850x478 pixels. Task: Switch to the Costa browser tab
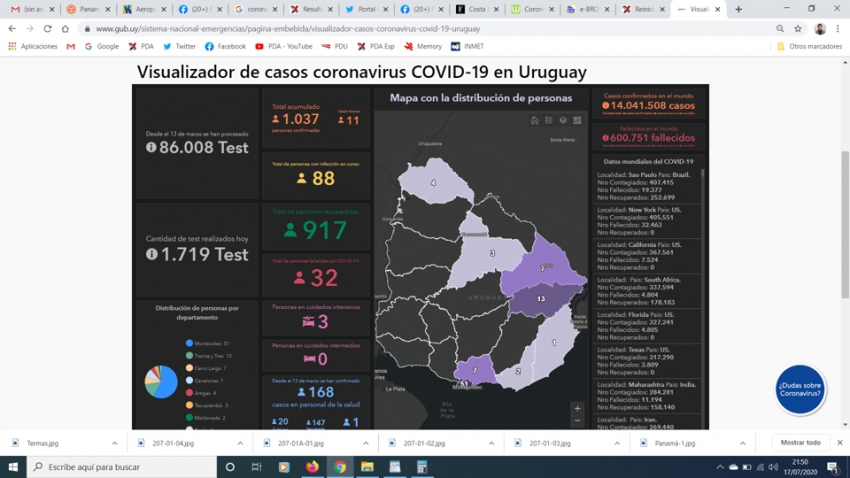(x=476, y=9)
